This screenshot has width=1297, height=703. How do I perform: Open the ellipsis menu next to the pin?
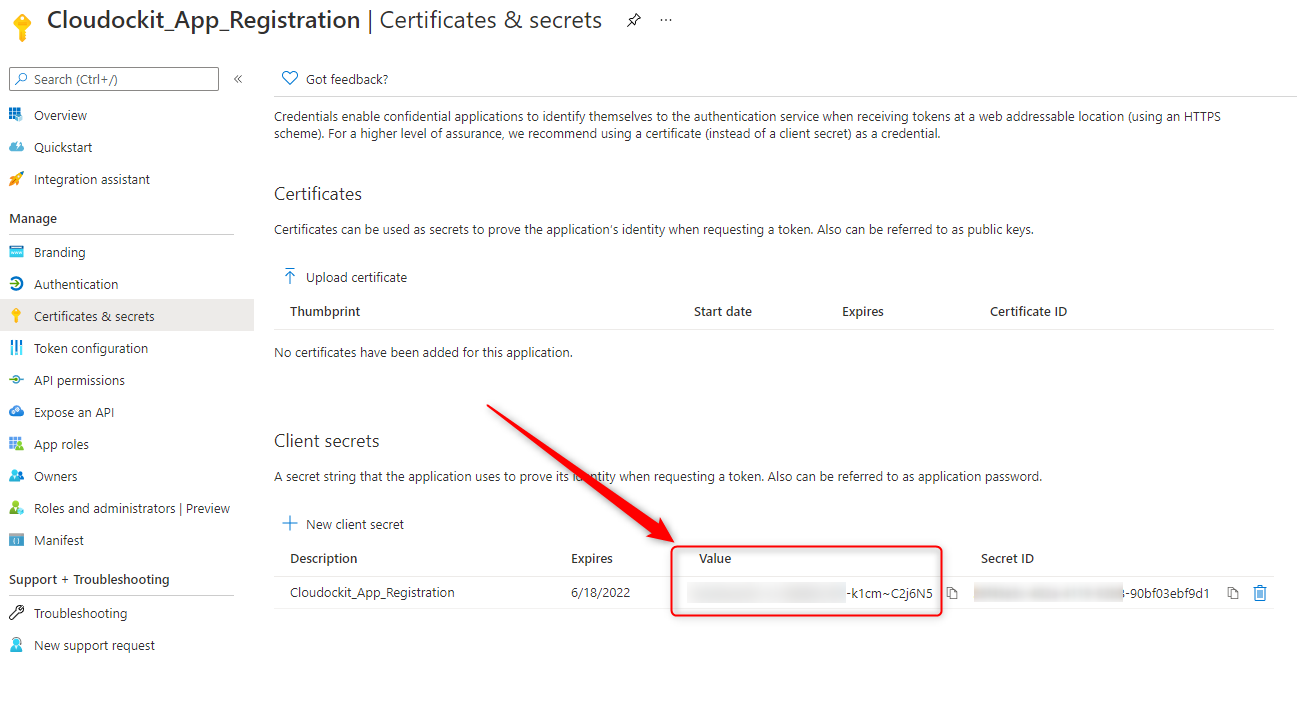665,20
